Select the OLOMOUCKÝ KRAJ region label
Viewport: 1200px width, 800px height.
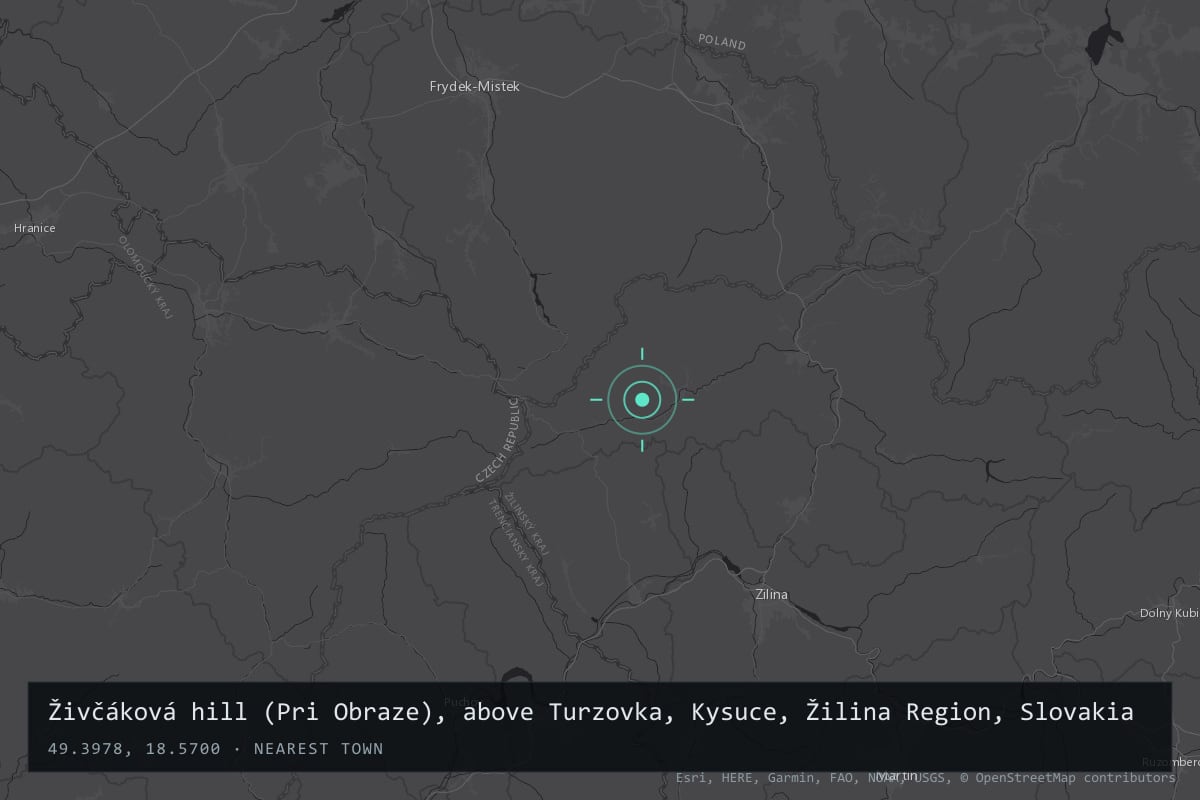pyautogui.click(x=146, y=276)
